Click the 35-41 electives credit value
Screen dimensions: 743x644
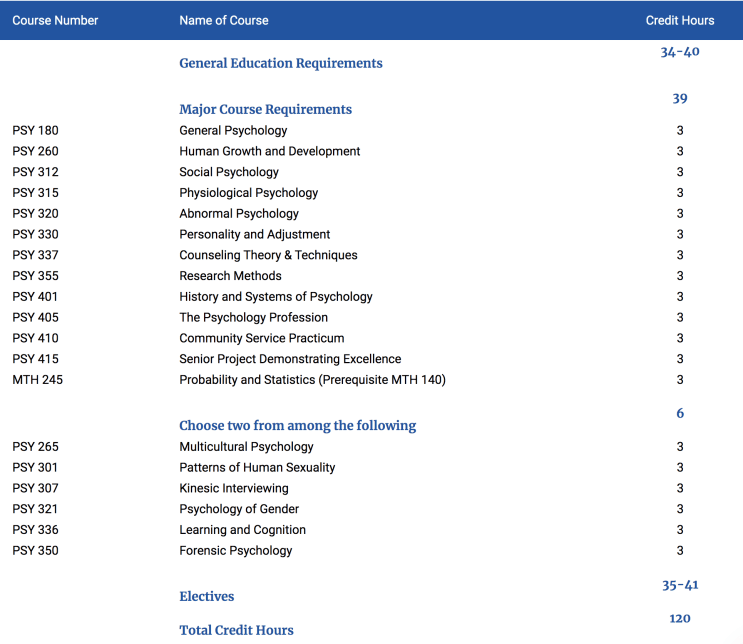[680, 586]
